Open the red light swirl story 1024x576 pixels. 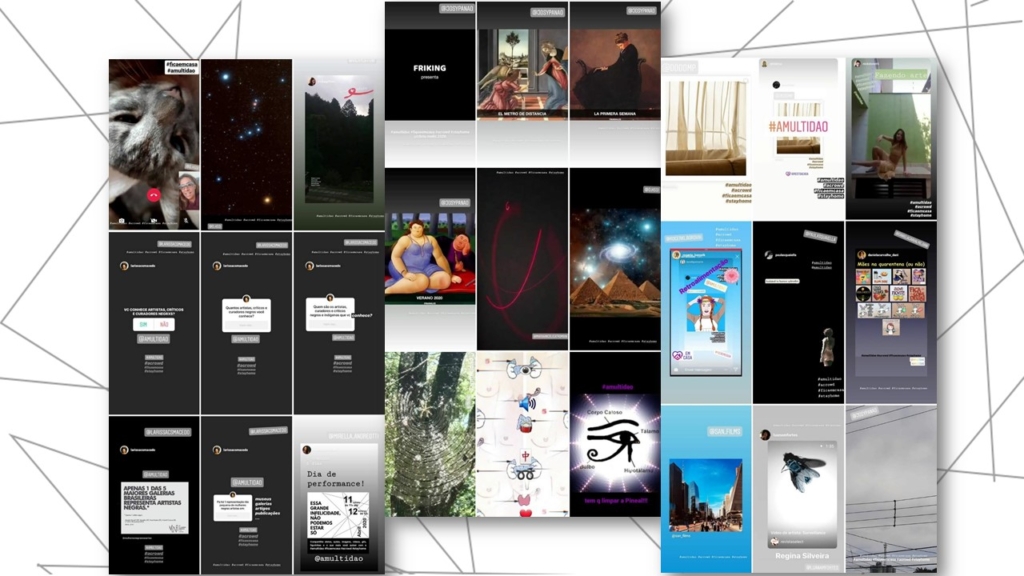(x=522, y=259)
